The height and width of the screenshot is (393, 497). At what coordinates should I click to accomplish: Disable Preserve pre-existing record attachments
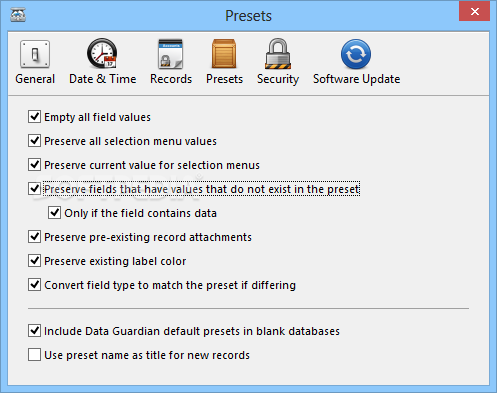click(34, 237)
